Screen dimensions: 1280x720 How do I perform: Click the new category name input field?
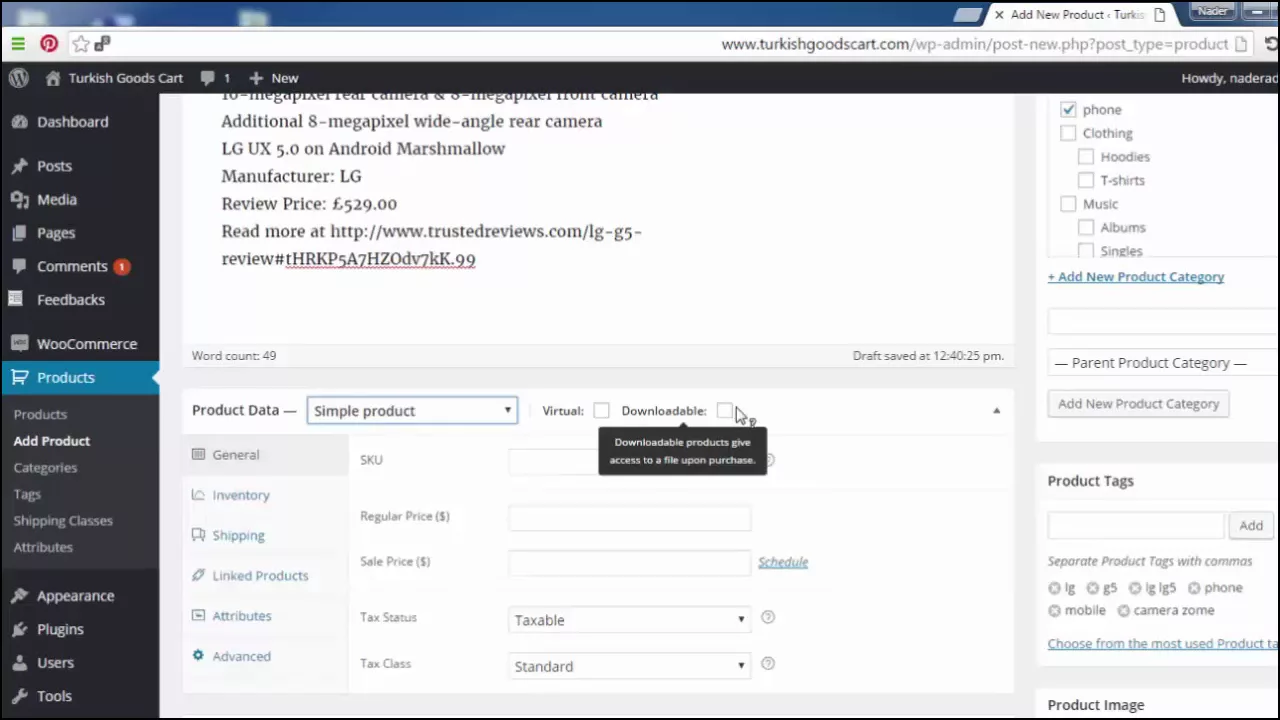(x=1163, y=321)
